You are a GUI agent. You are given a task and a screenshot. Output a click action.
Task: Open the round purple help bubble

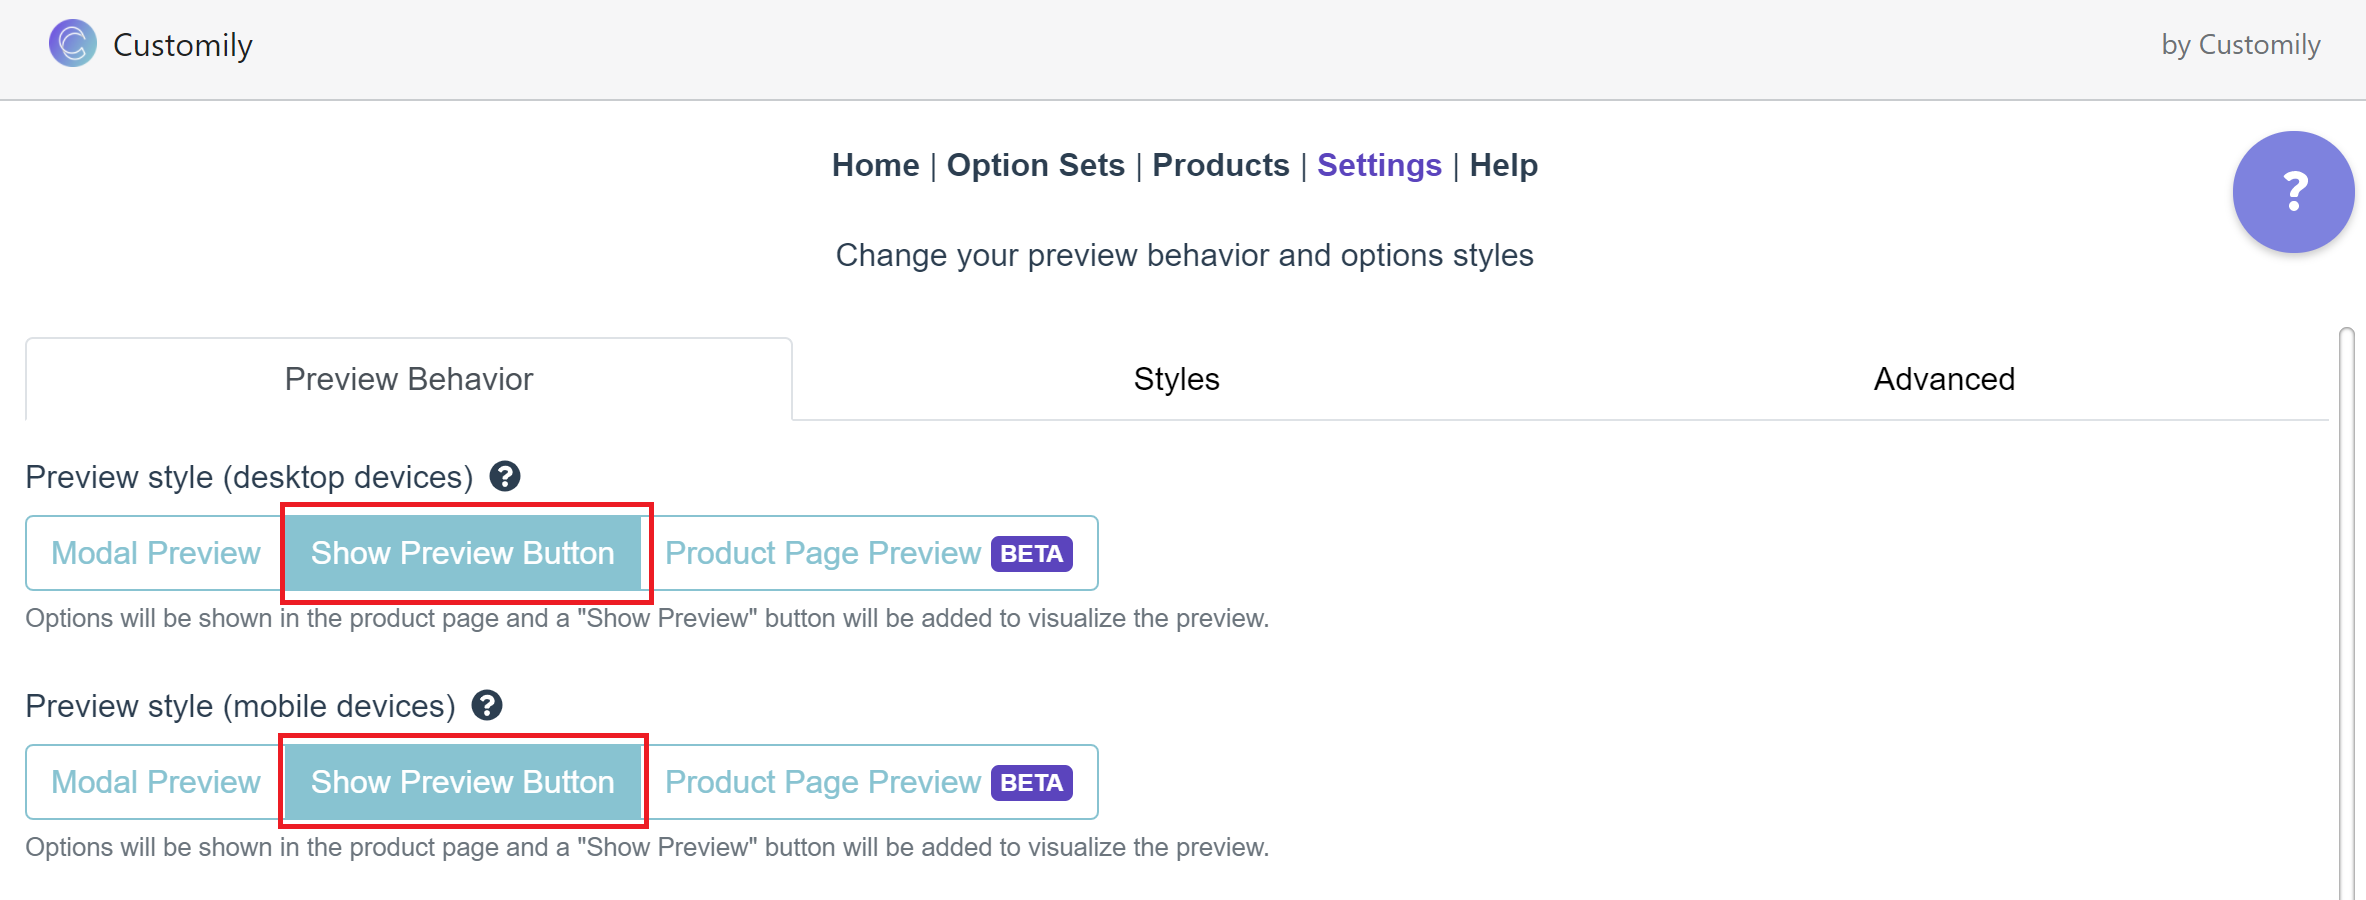tap(2293, 192)
